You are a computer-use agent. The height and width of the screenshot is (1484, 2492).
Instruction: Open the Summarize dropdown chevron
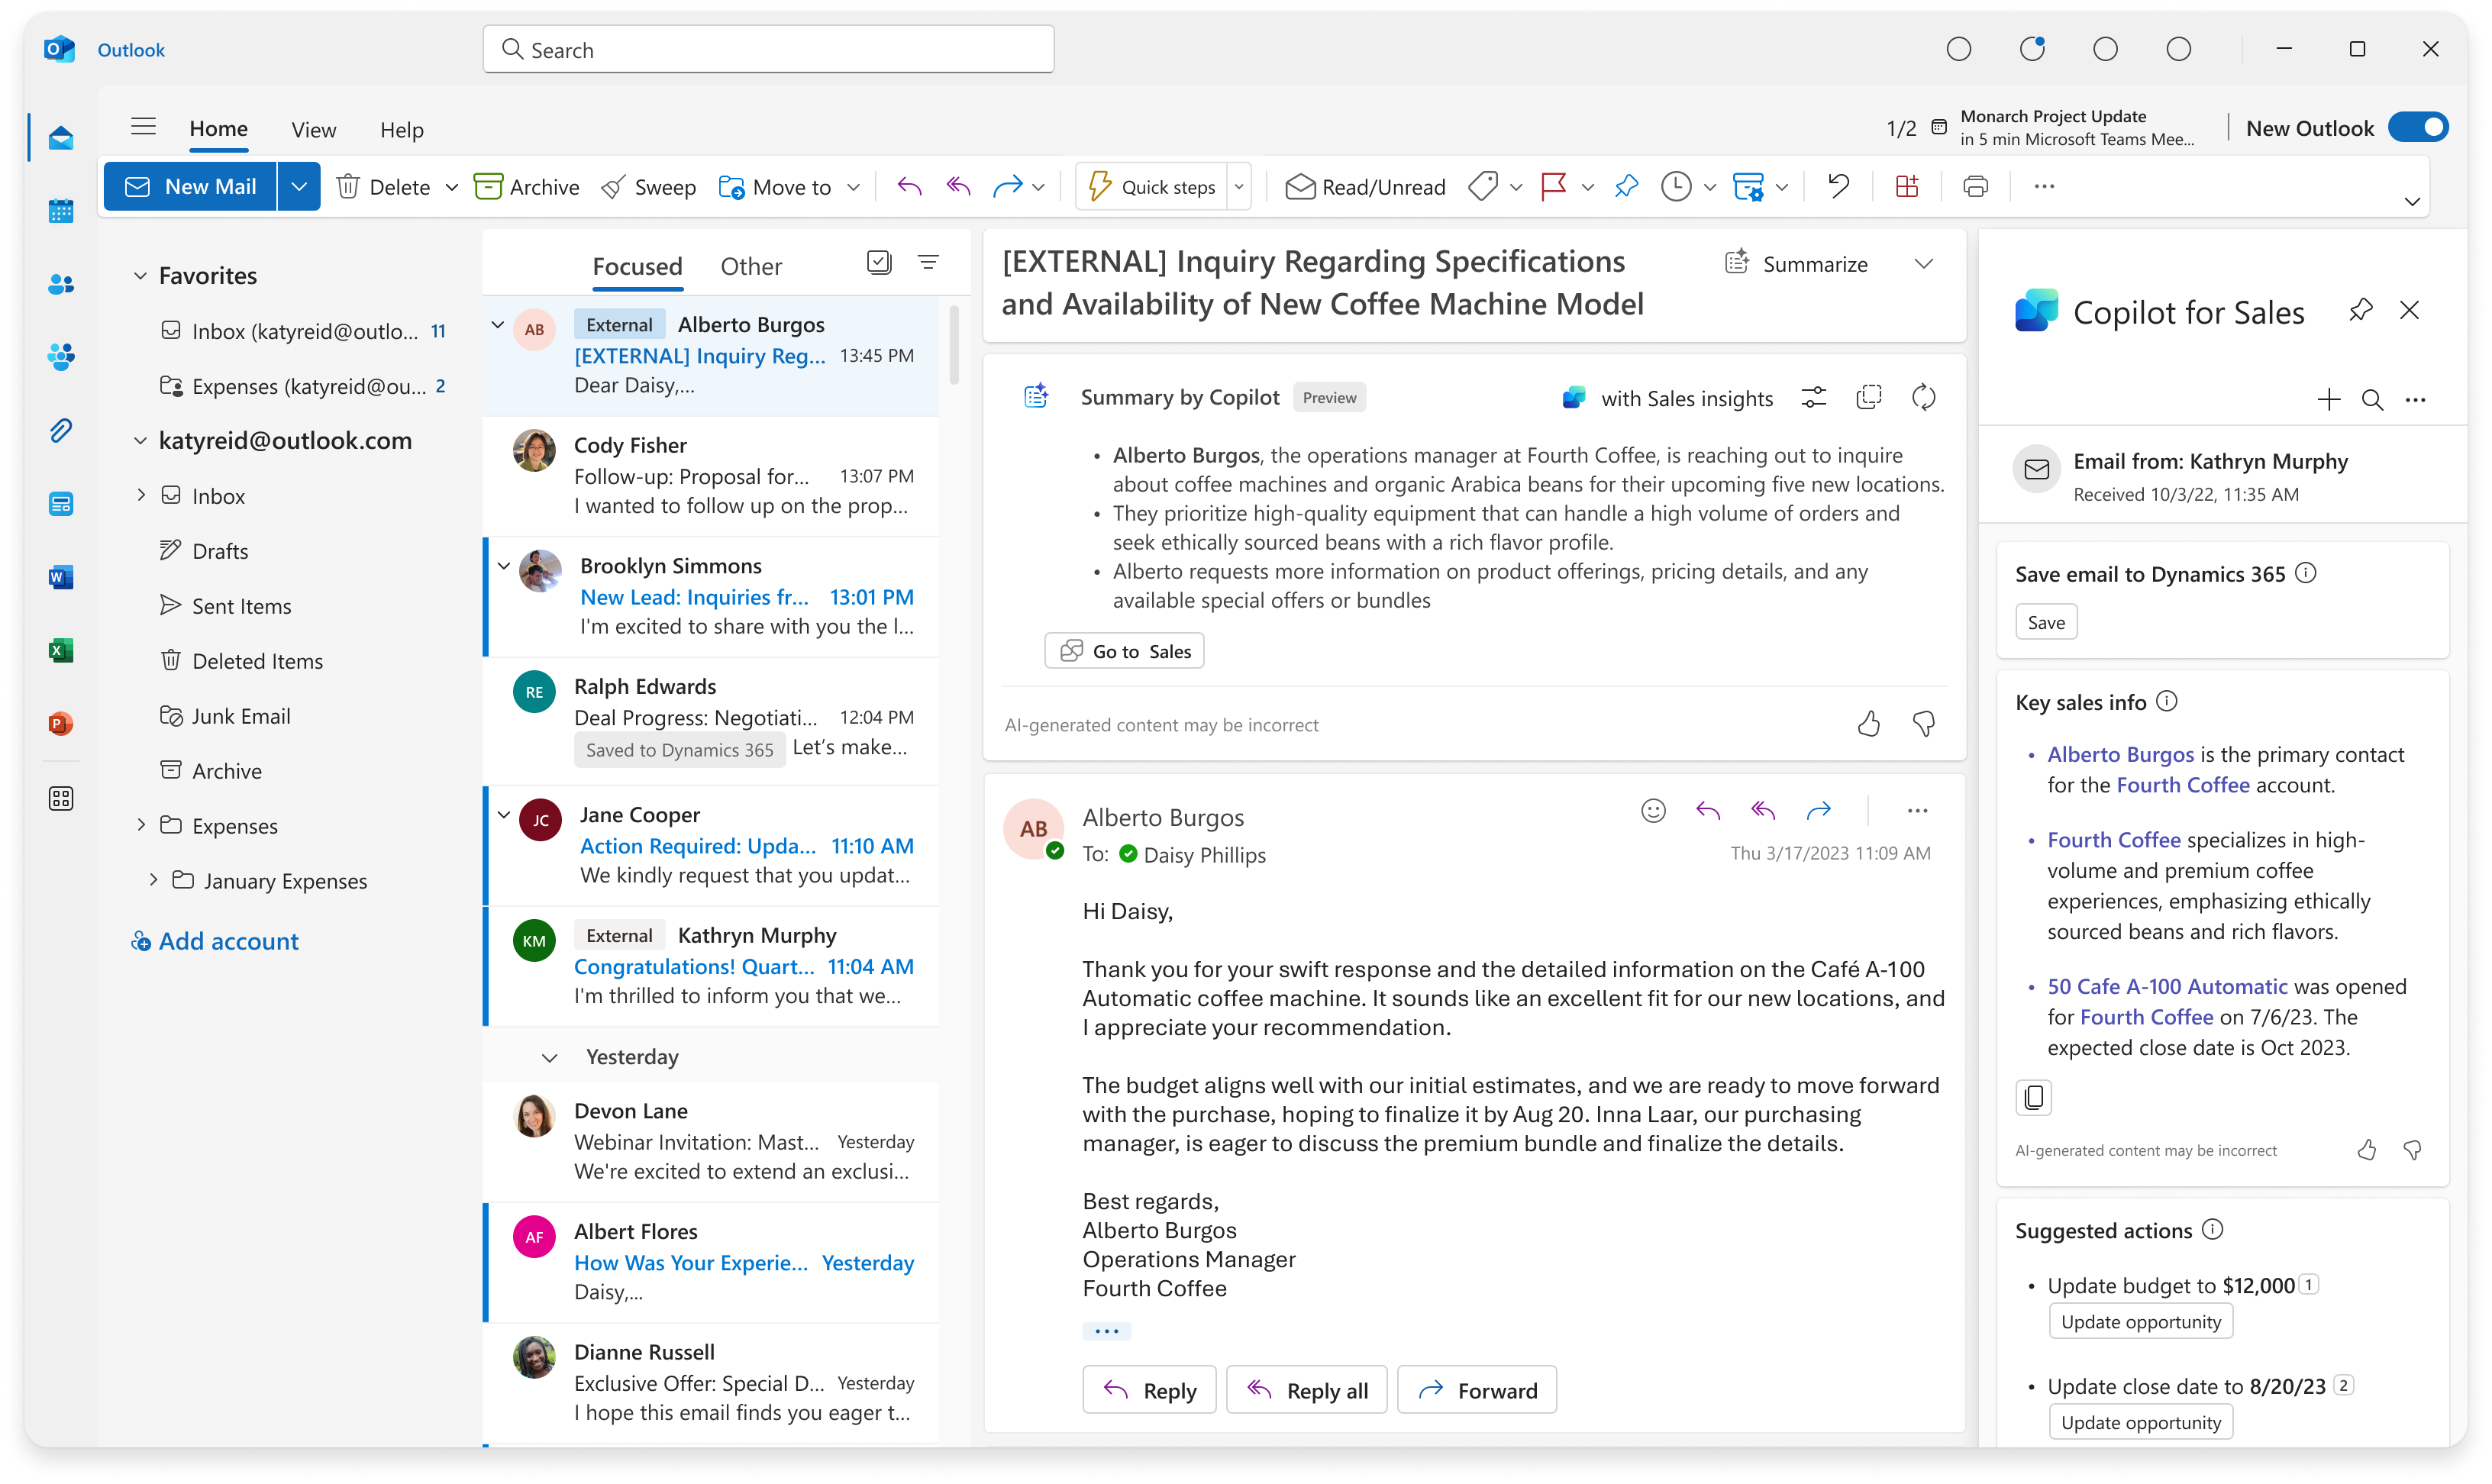coord(1923,264)
